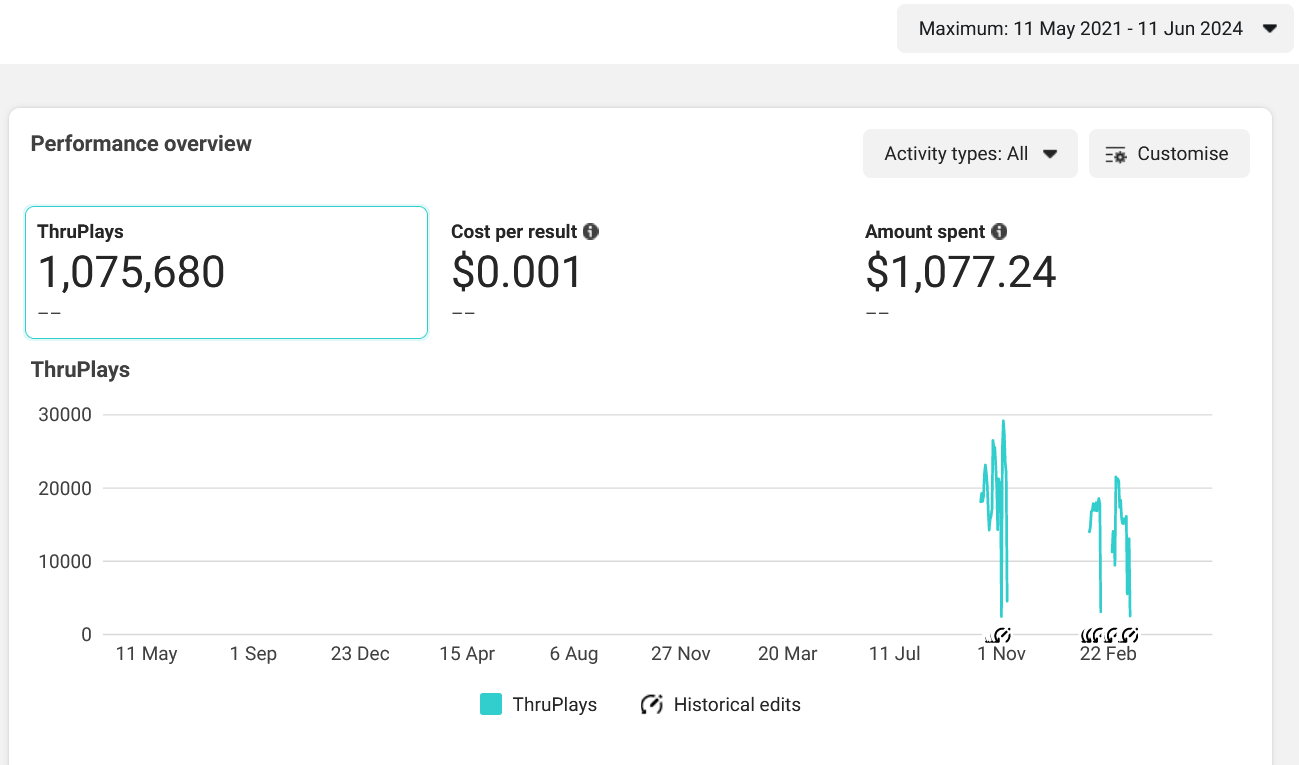Click the Historical edits gauge icon in legend

[651, 704]
